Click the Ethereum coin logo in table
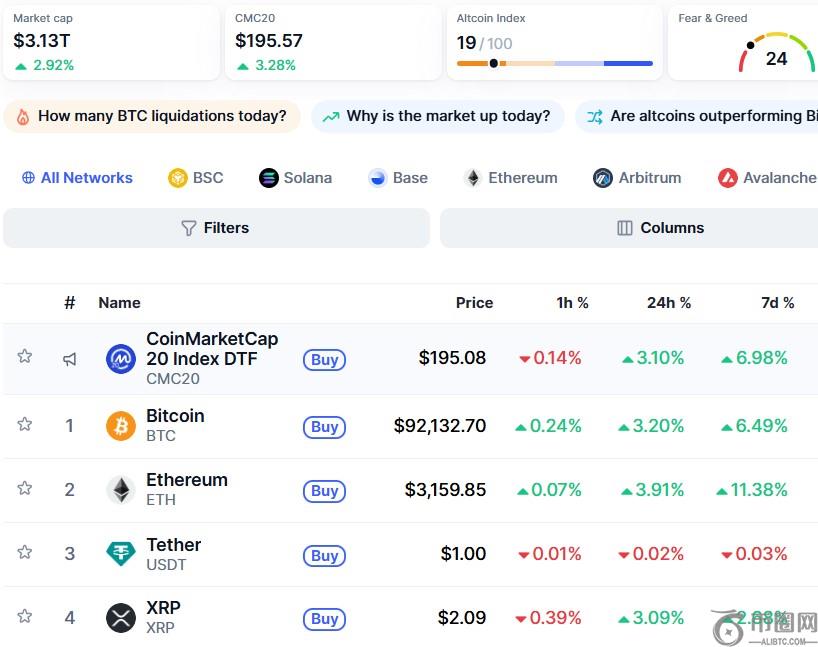 coord(121,490)
